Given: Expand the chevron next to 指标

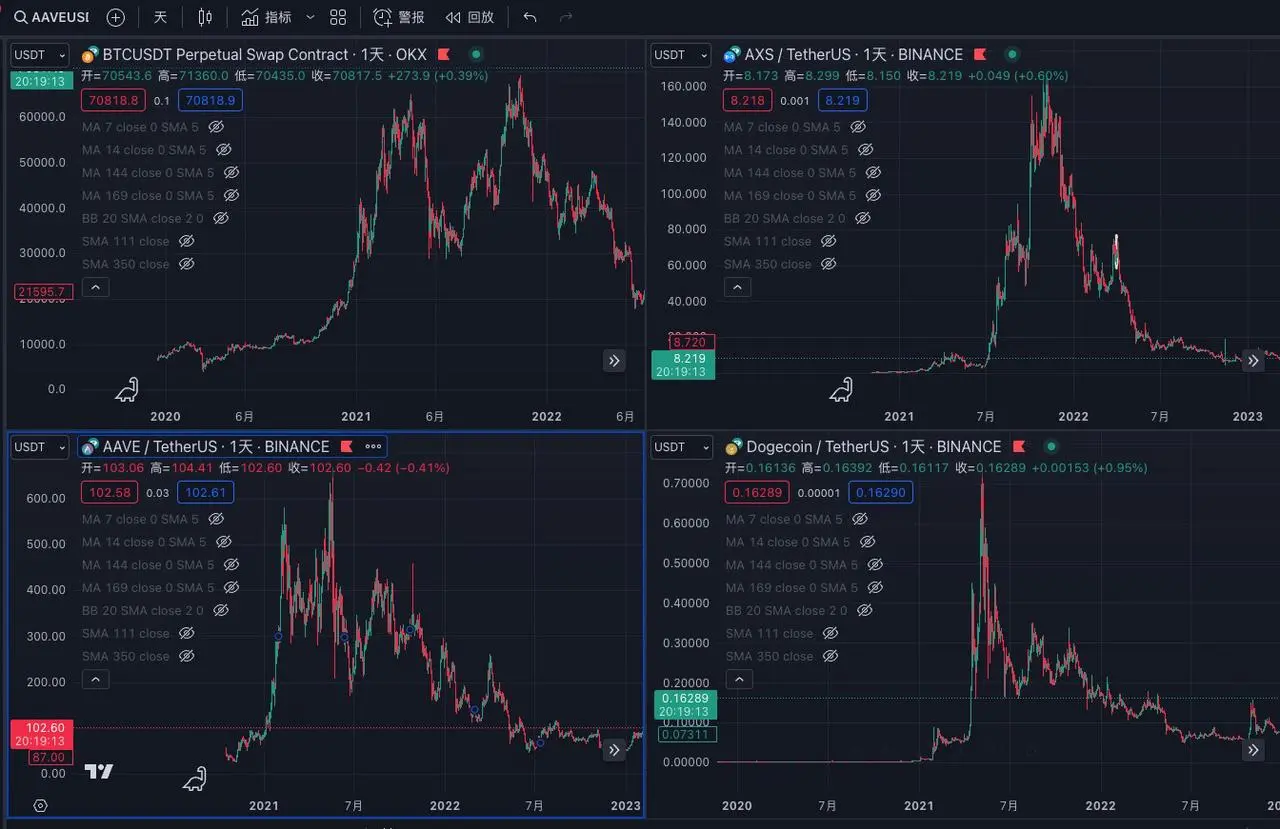Looking at the screenshot, I should [x=310, y=17].
